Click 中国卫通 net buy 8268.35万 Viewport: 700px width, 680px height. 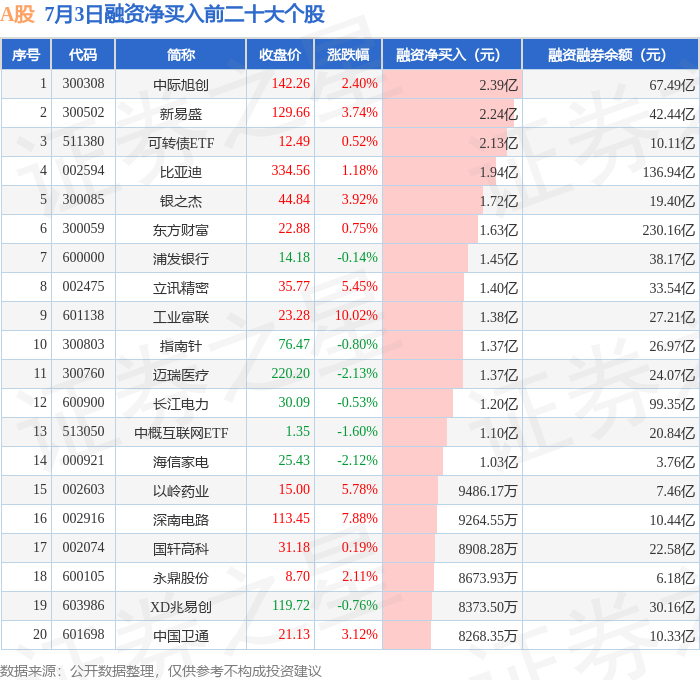(488, 636)
